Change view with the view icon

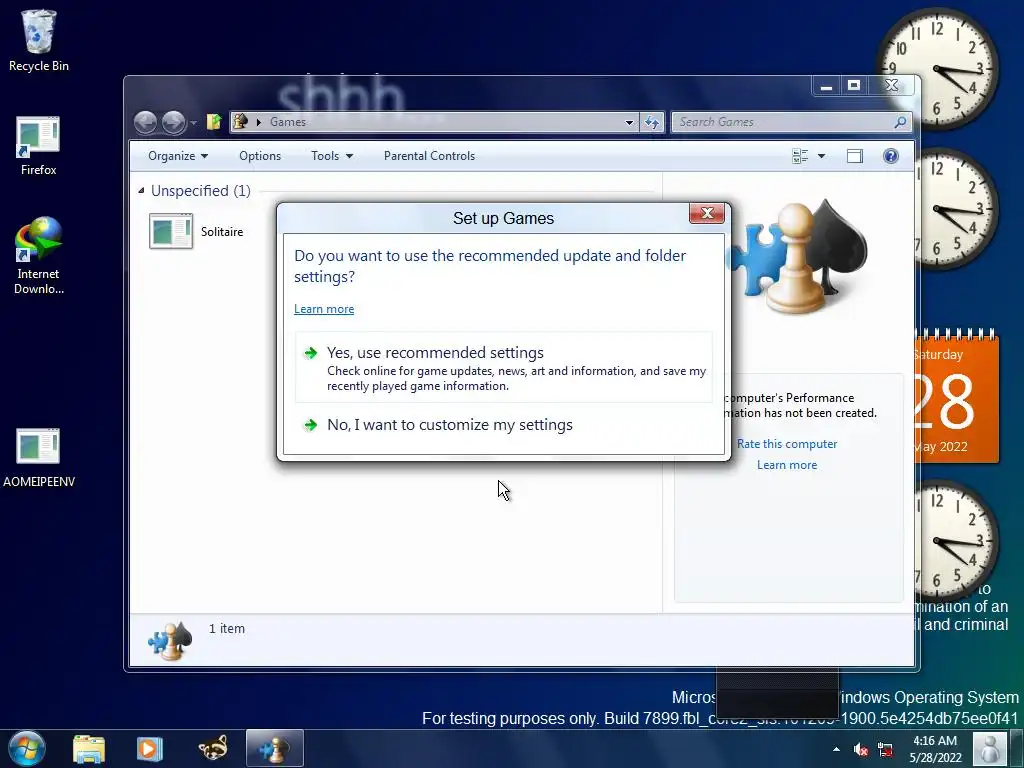800,156
